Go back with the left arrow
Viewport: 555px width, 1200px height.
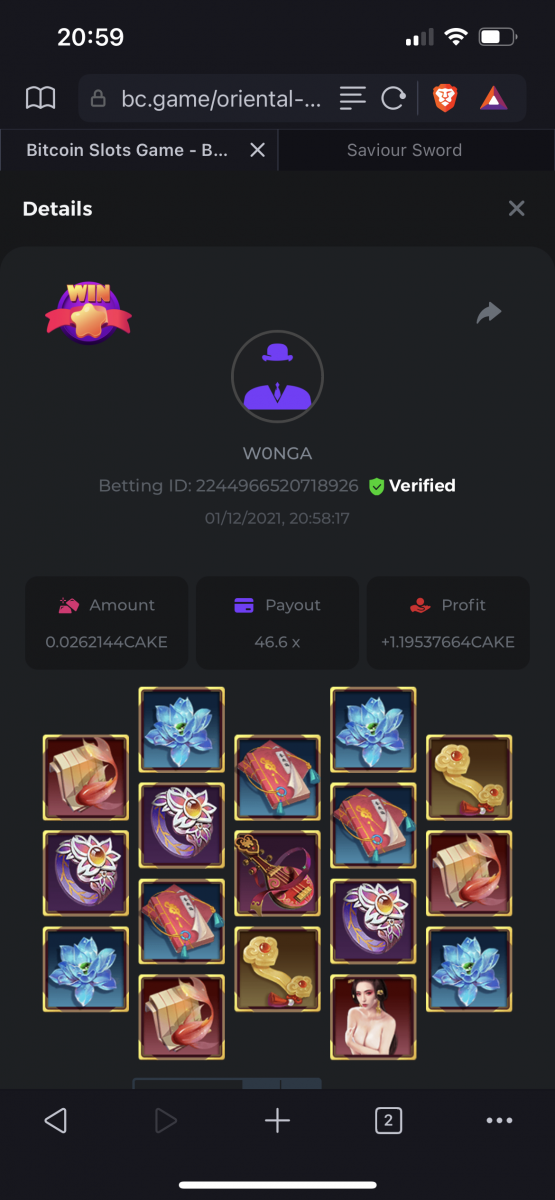[x=56, y=1121]
